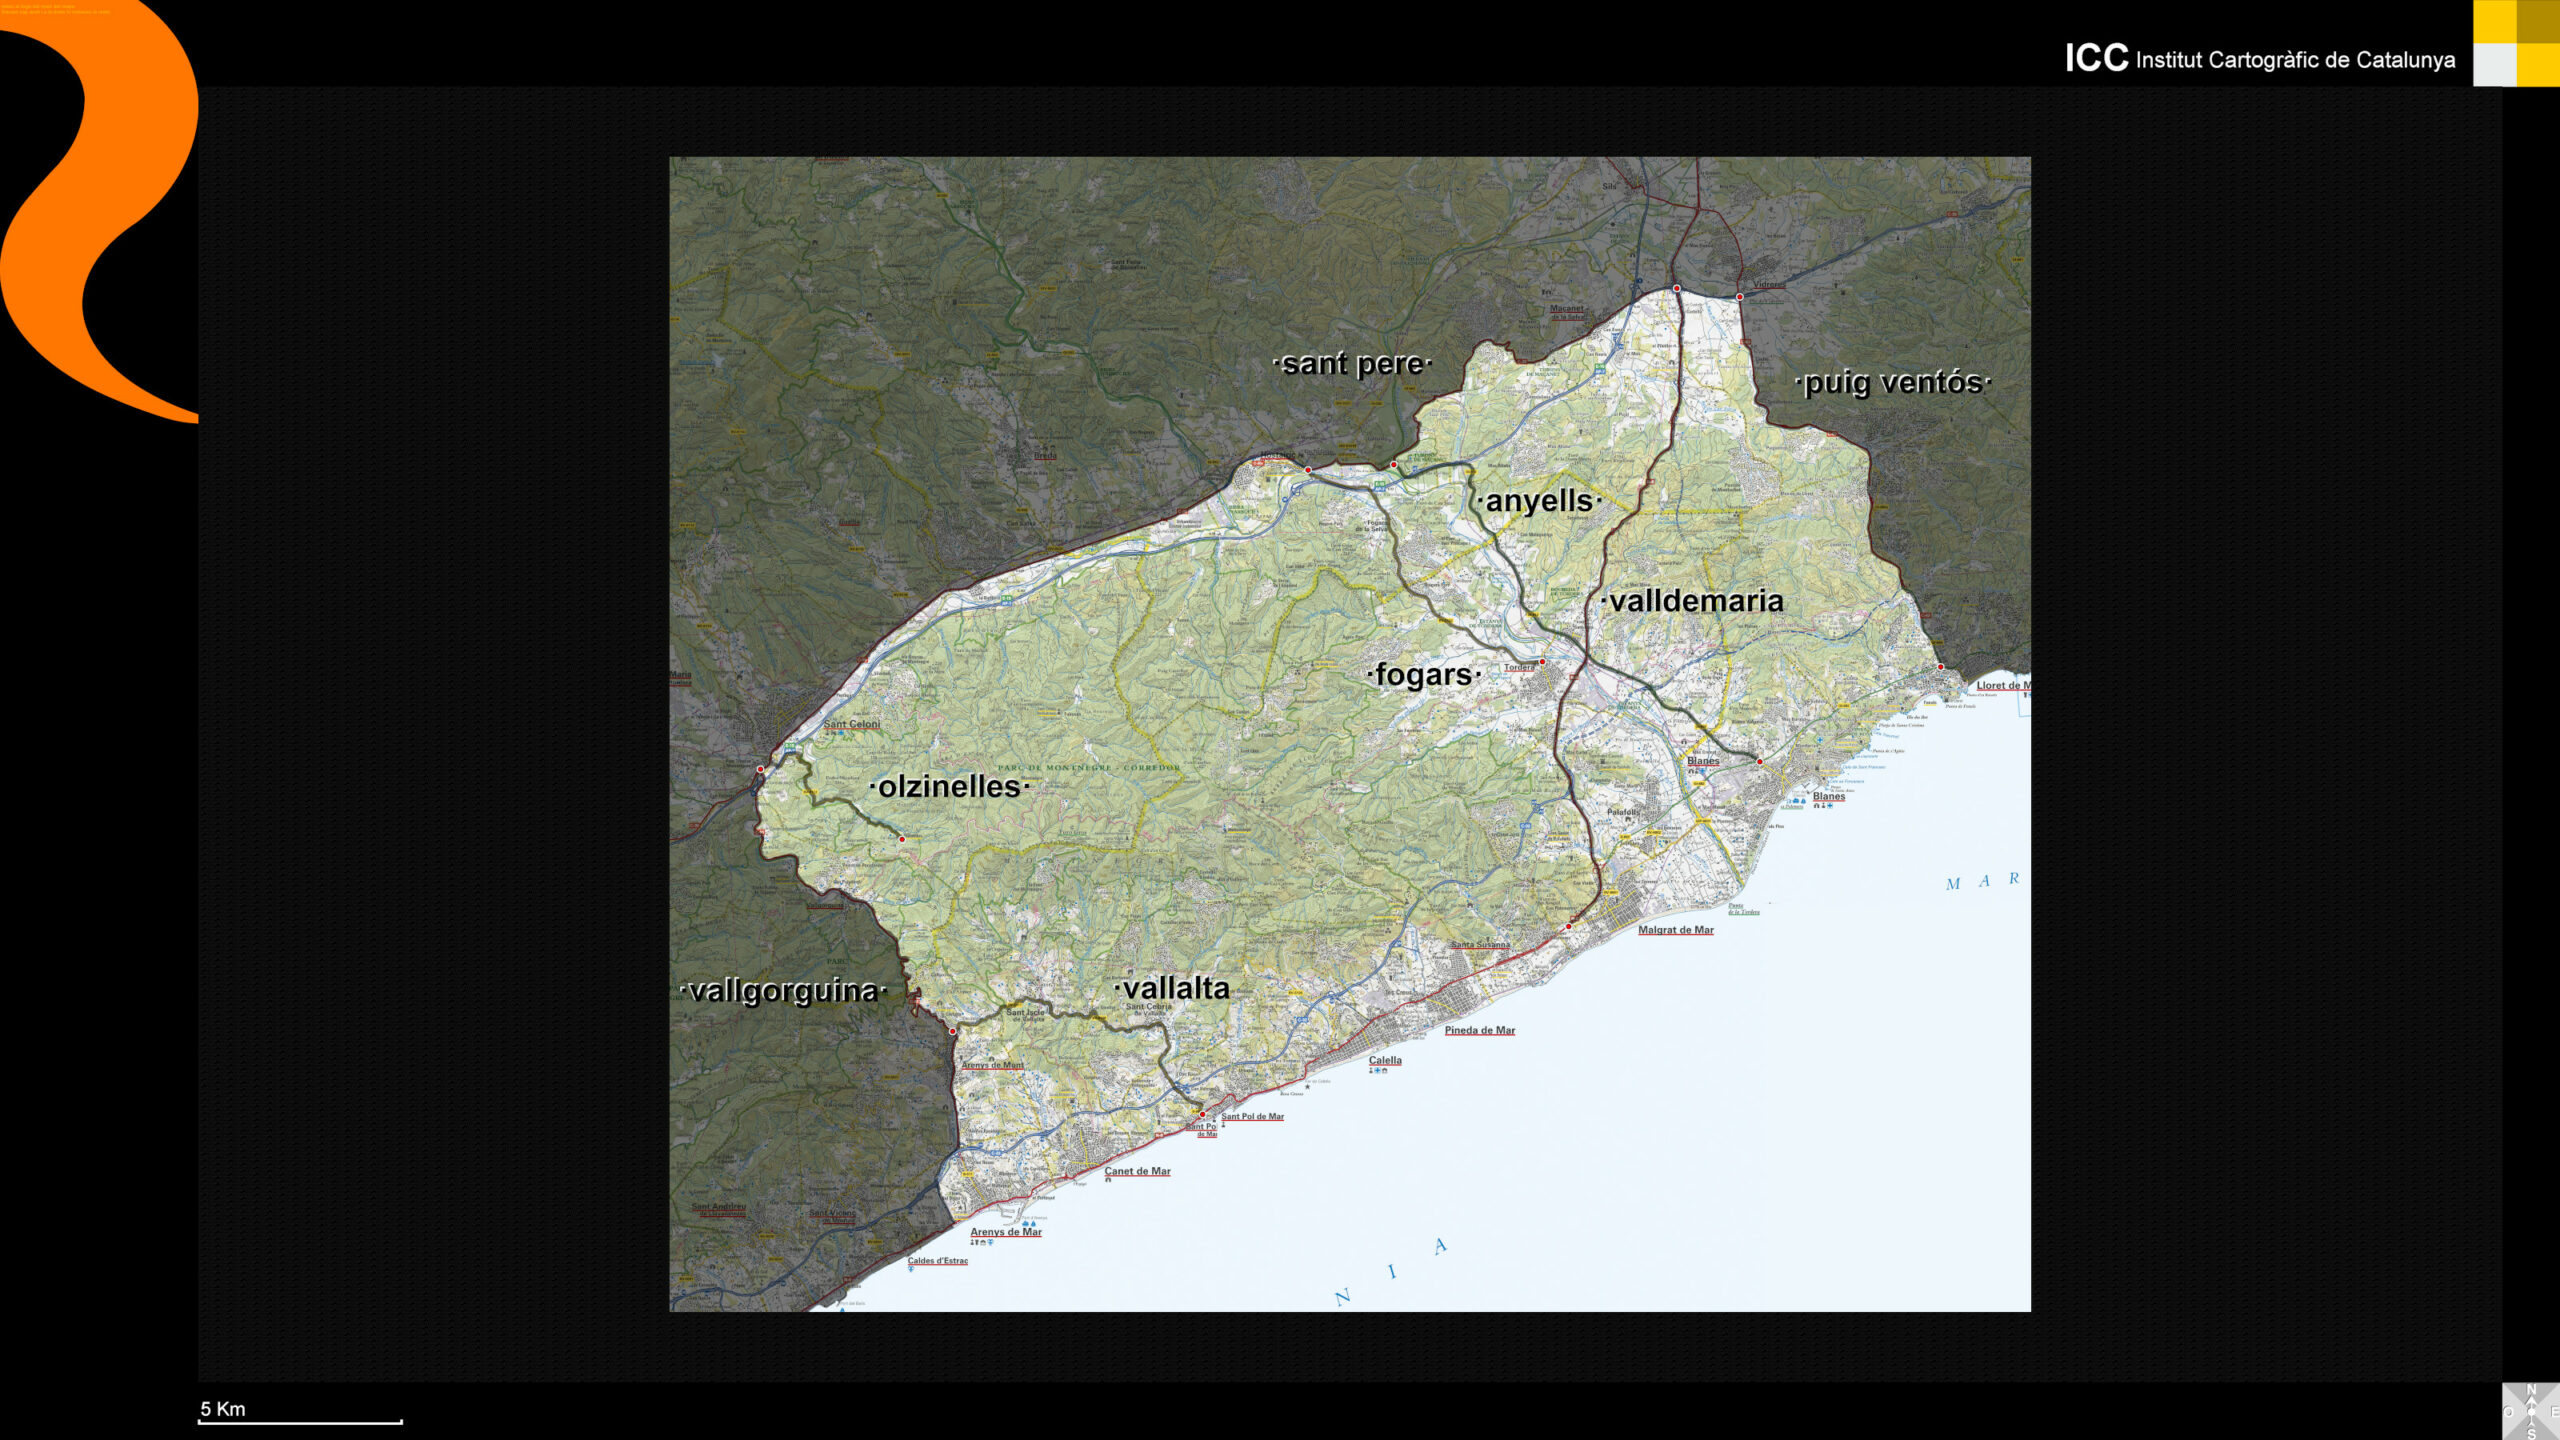The height and width of the screenshot is (1440, 2560).
Task: Click the red route marker at Blanes endpoint
Action: (x=1760, y=762)
